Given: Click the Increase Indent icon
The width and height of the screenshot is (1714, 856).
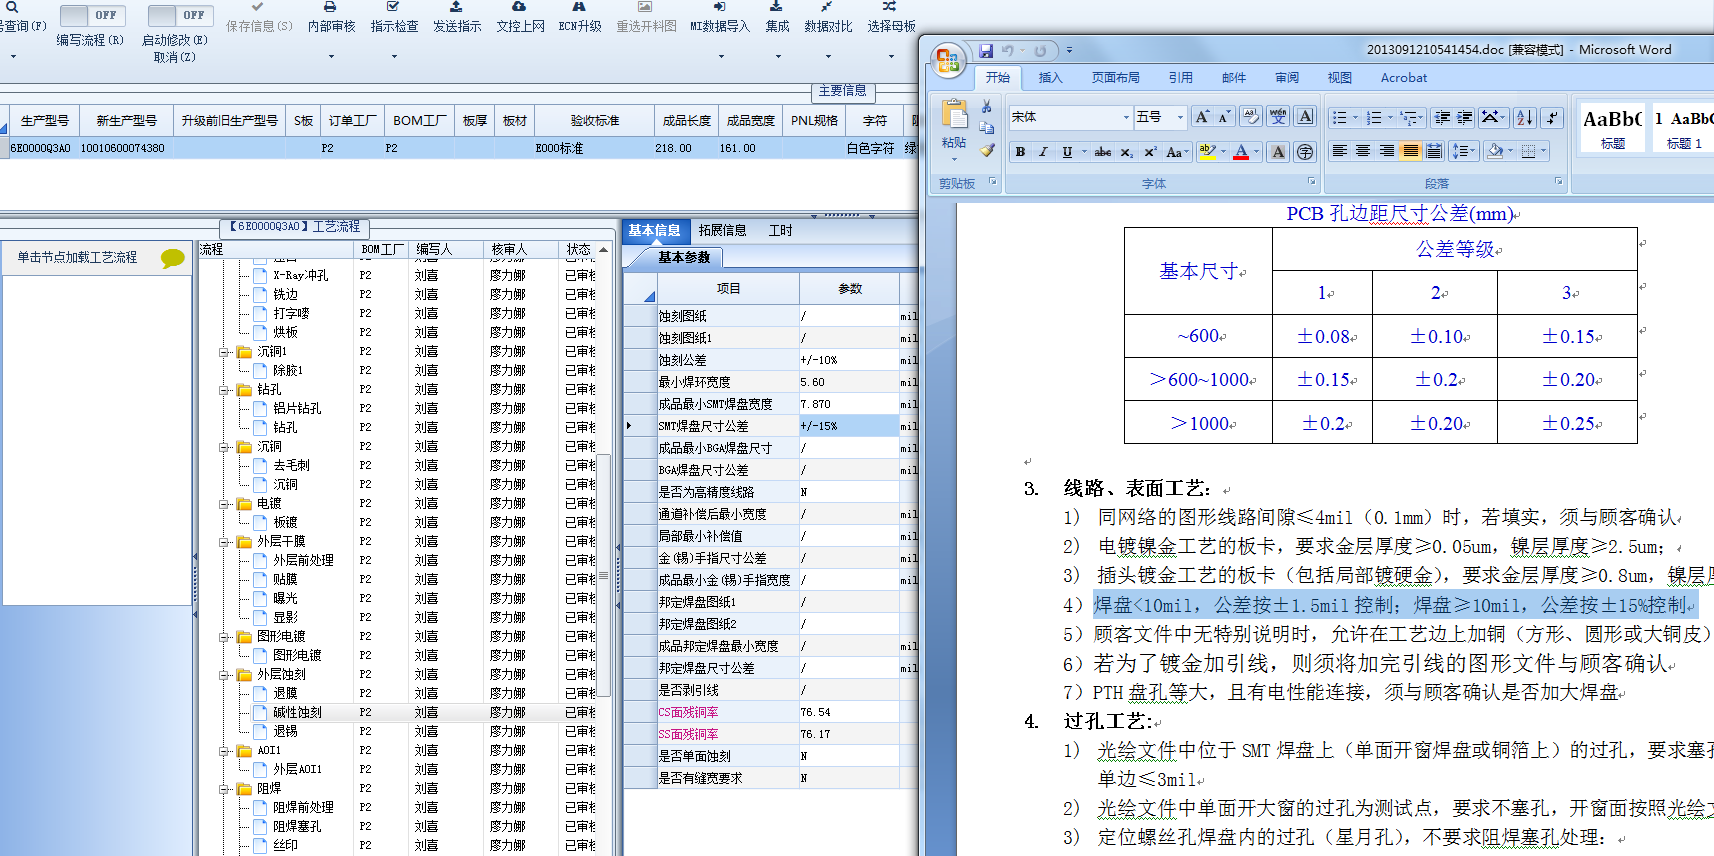Looking at the screenshot, I should [x=1465, y=117].
